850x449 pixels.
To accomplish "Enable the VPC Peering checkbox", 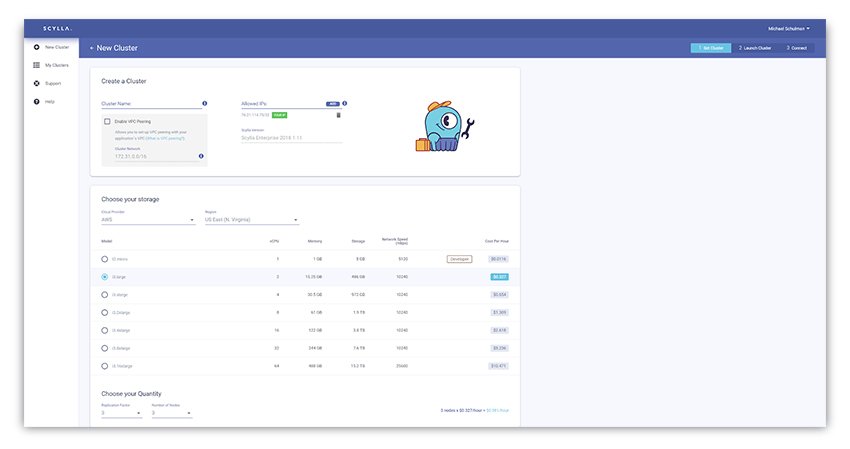I will tap(108, 121).
